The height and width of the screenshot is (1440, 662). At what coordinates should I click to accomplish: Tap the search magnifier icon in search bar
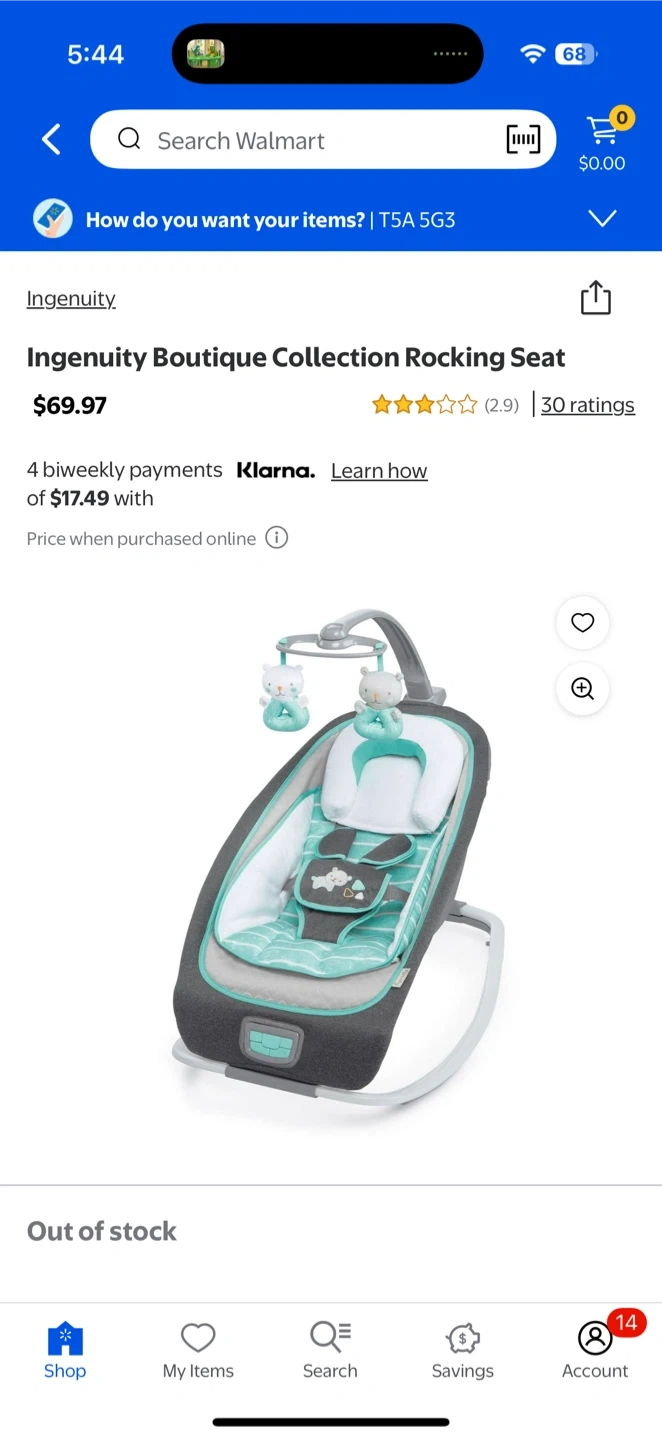coord(129,140)
